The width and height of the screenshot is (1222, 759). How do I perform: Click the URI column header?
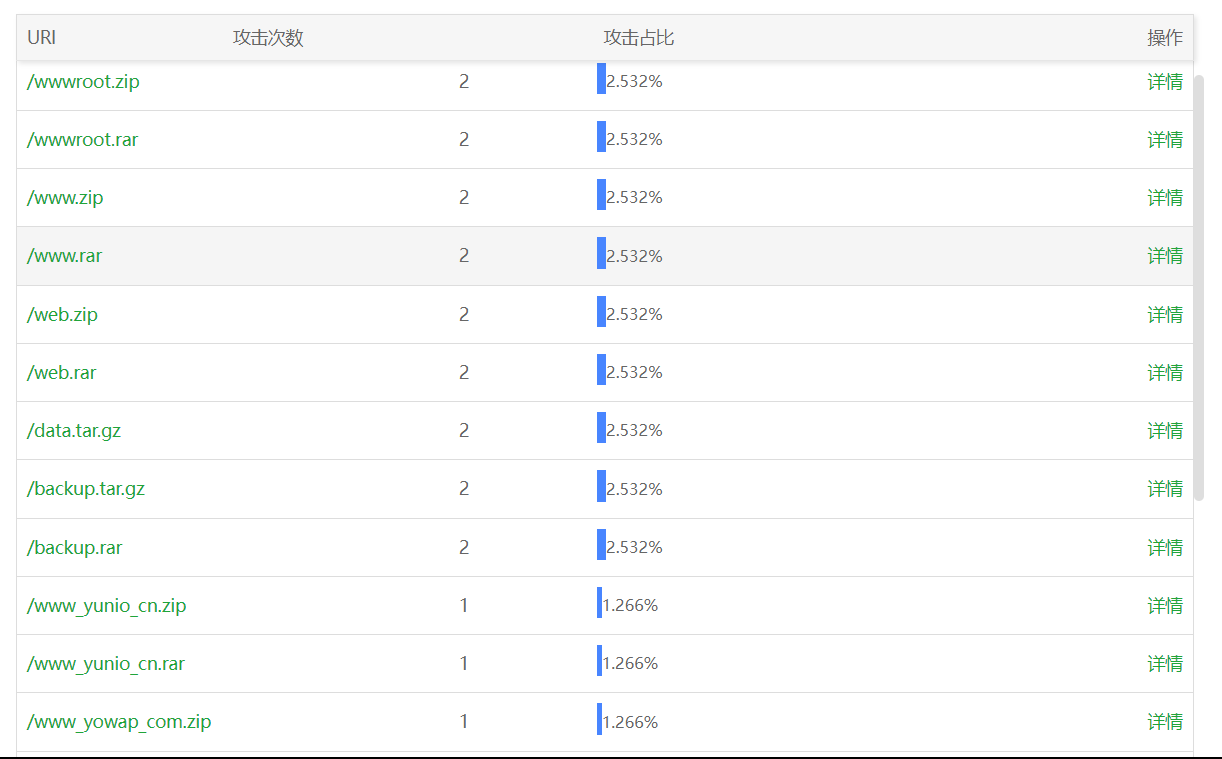coord(41,38)
